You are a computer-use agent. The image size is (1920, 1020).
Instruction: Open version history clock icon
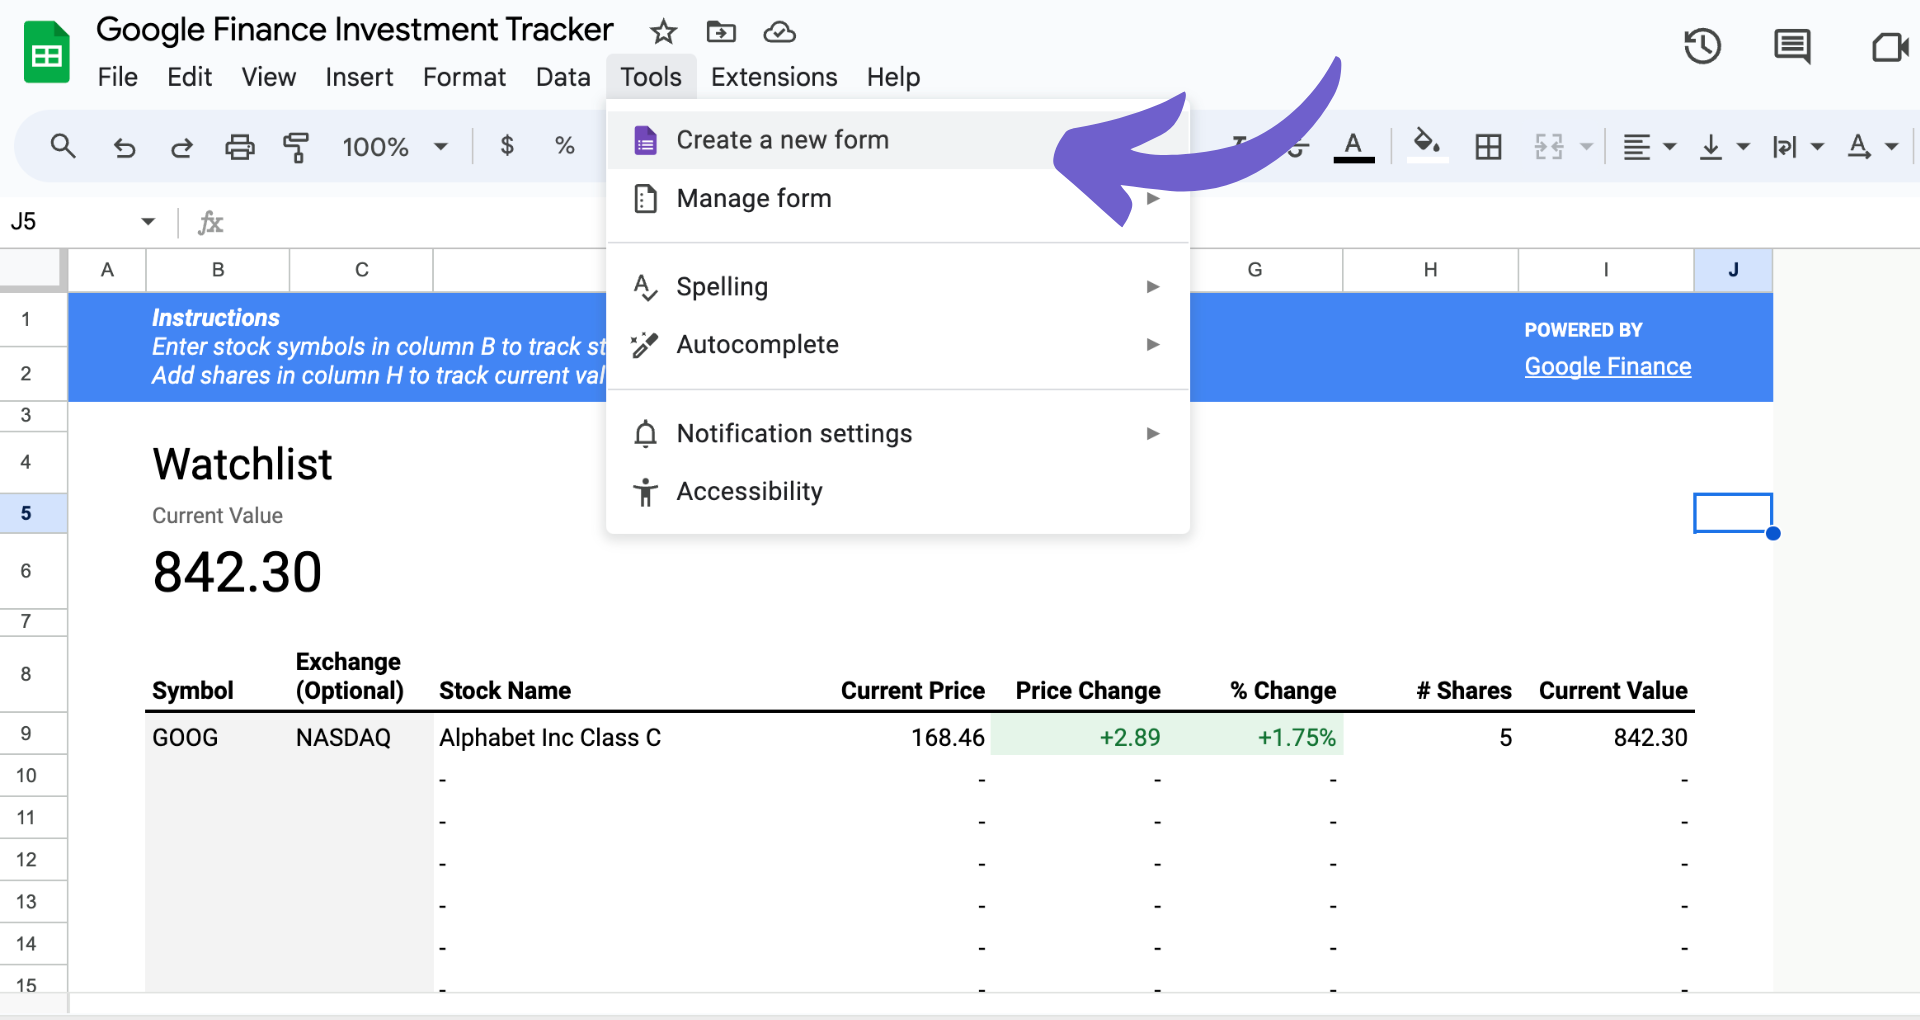pyautogui.click(x=1702, y=46)
